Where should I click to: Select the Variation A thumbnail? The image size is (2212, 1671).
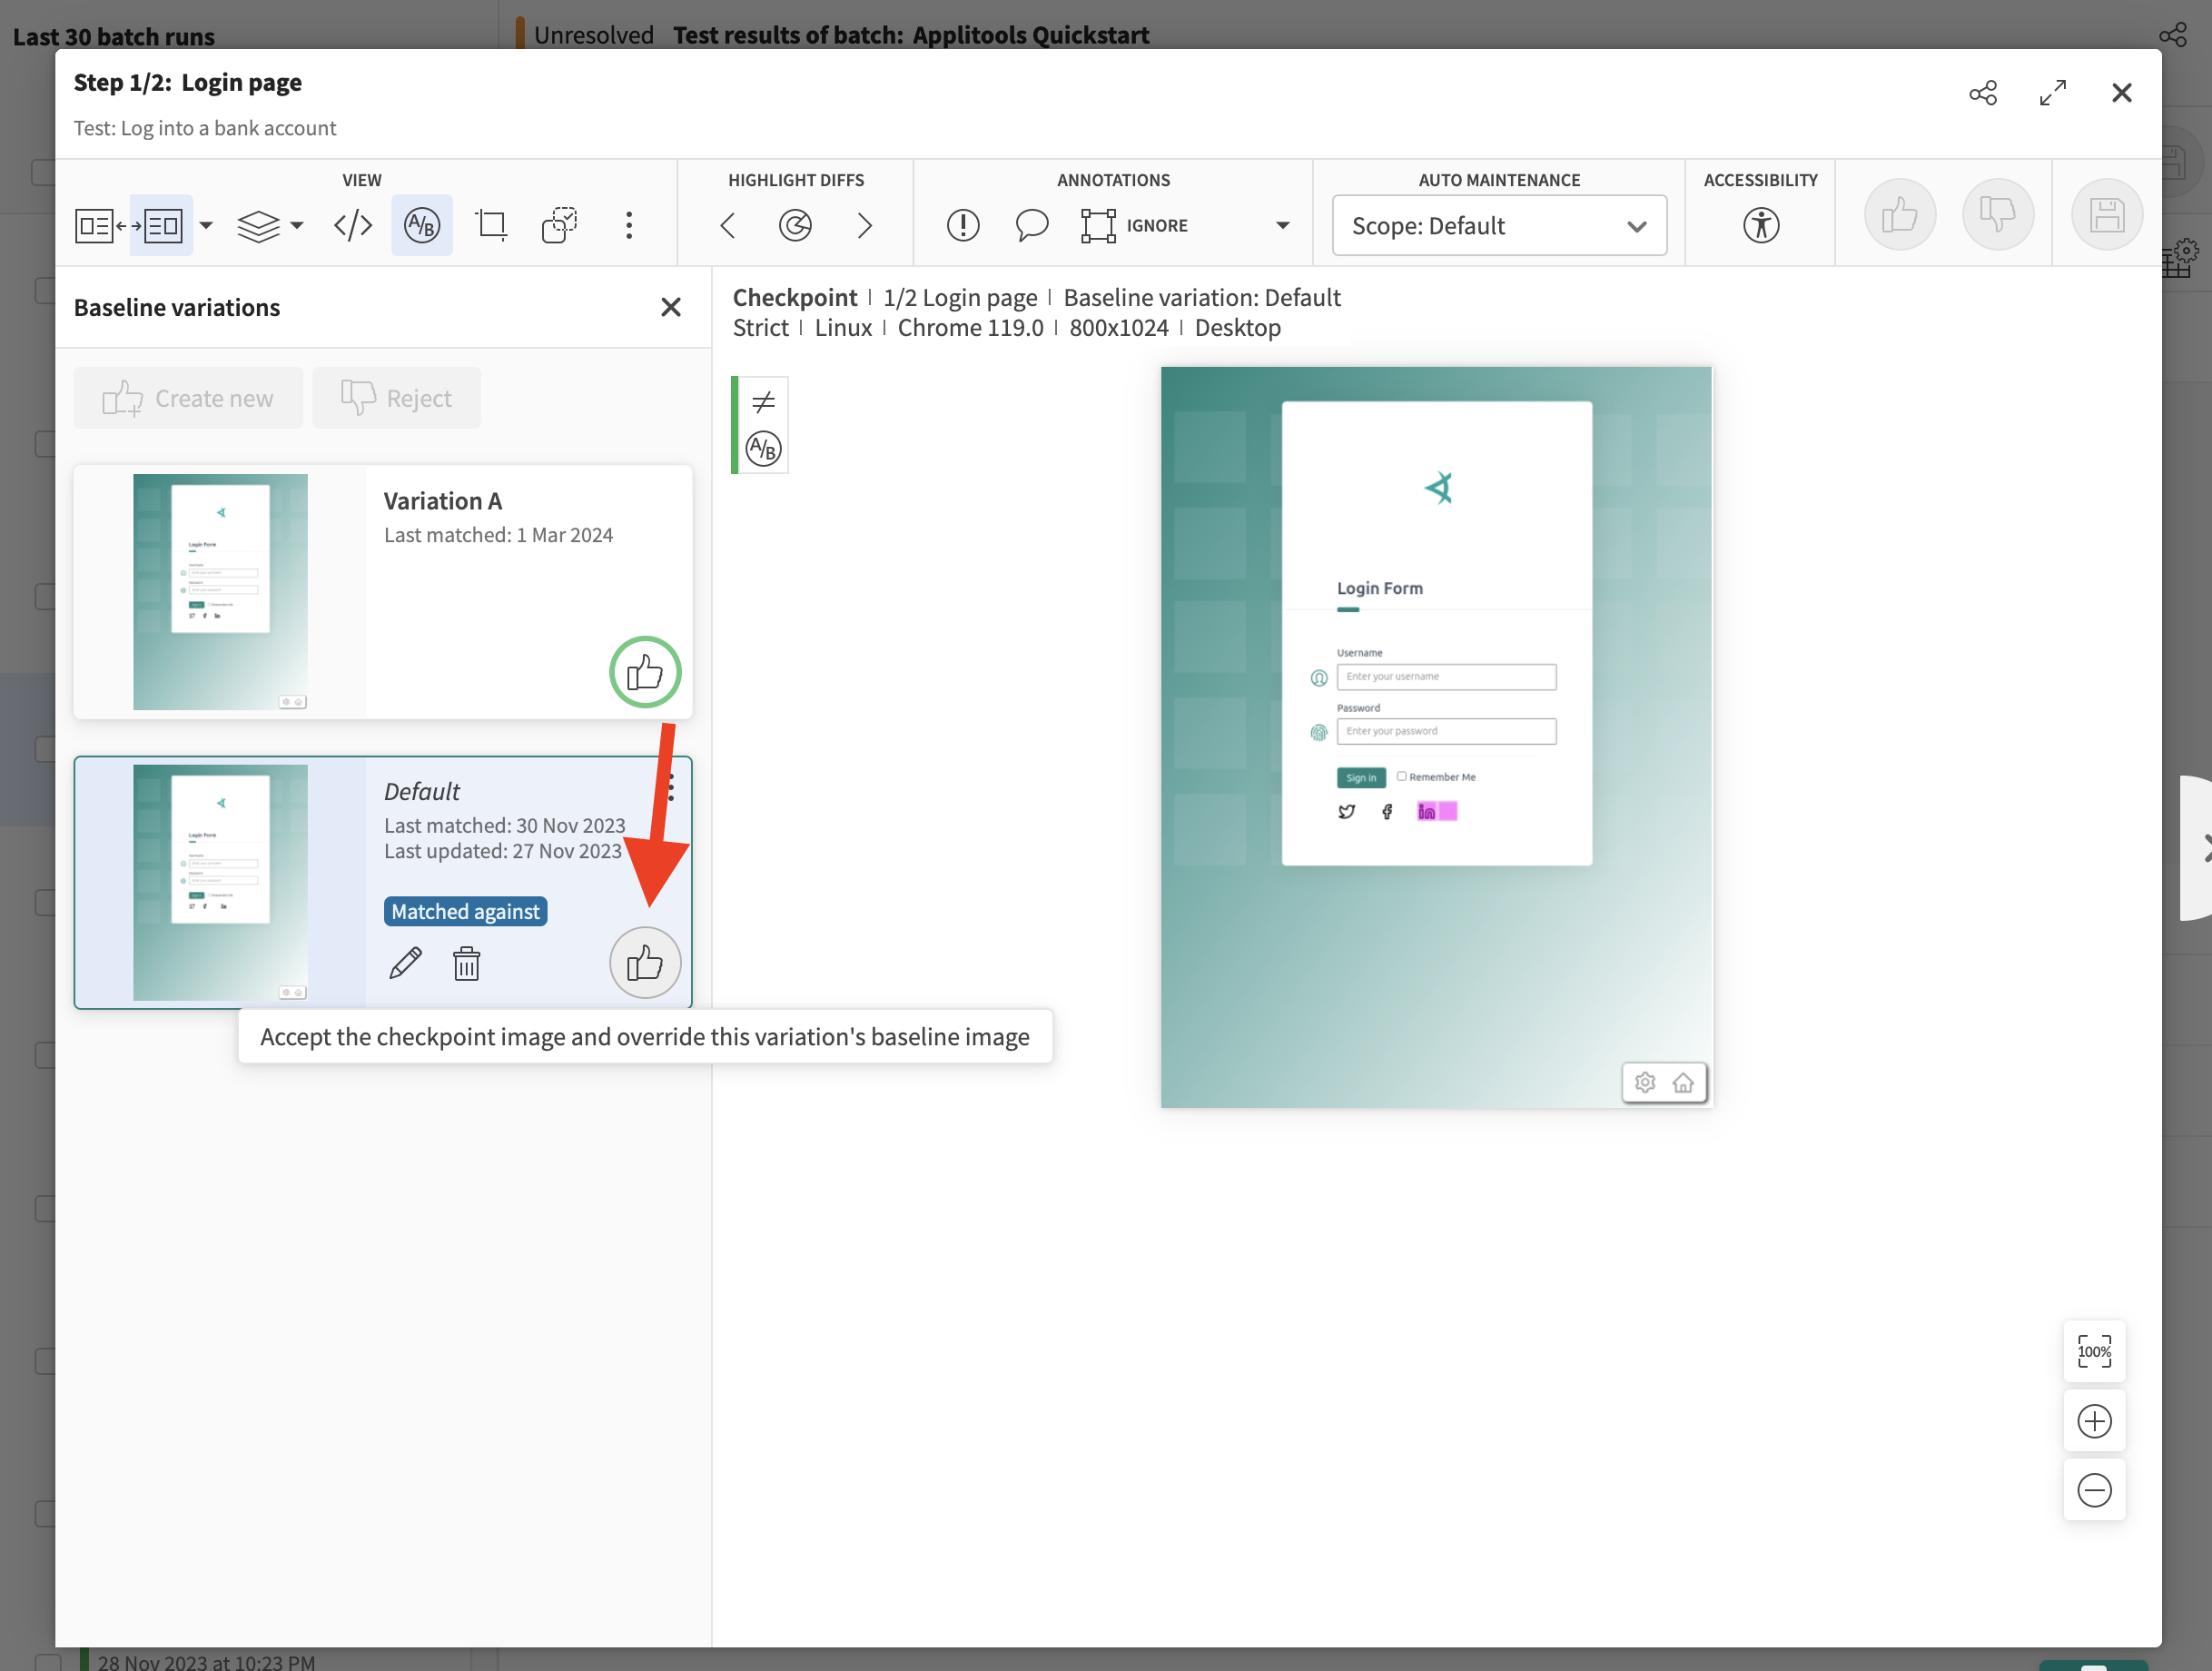tap(220, 591)
